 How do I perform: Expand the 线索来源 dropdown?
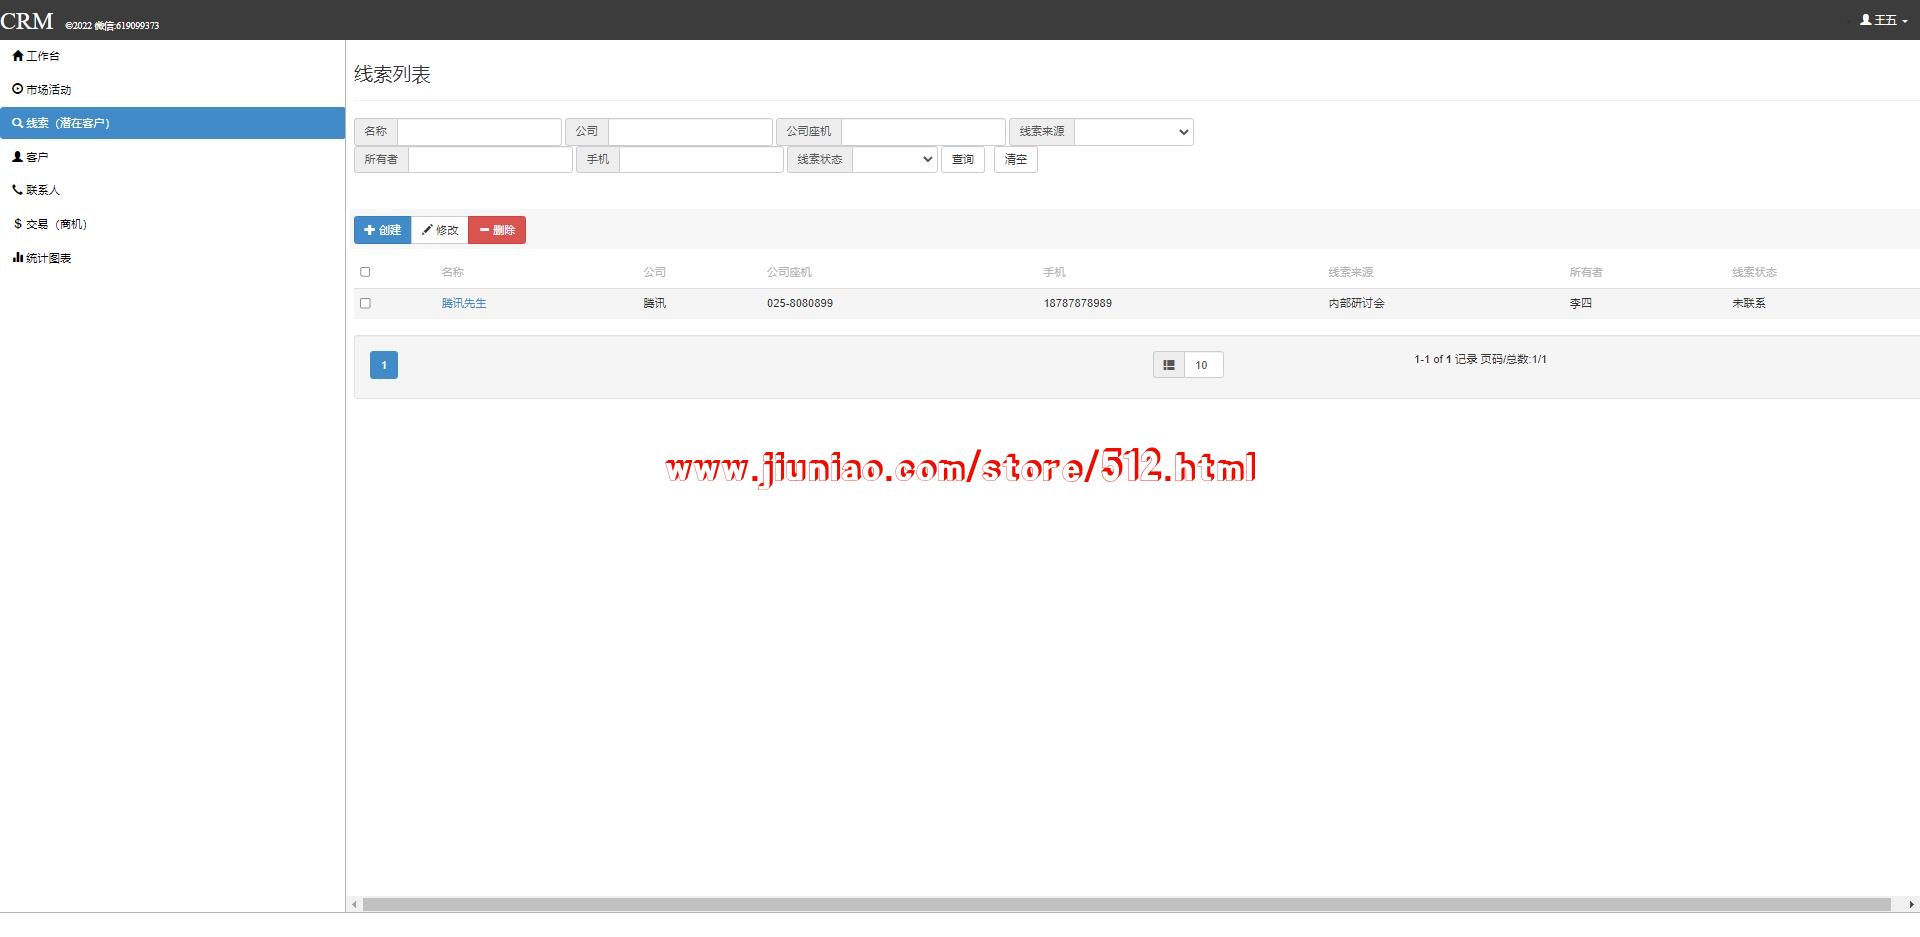tap(1134, 132)
